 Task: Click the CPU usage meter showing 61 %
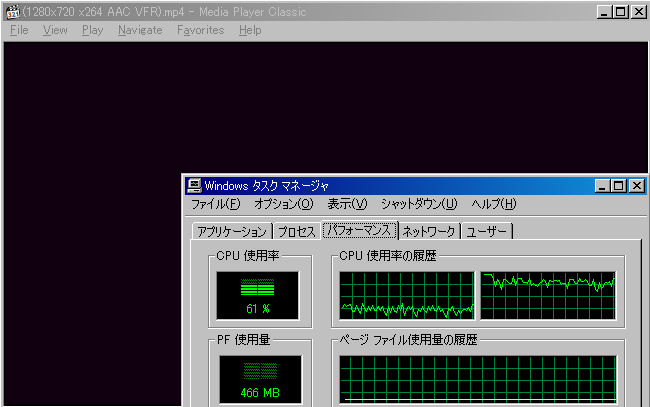(x=257, y=296)
